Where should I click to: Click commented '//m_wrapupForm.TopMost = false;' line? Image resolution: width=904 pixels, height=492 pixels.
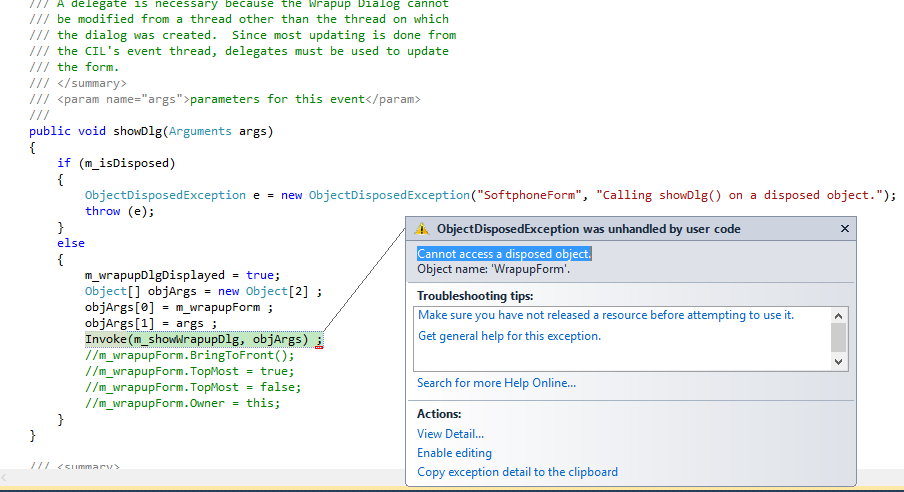193,387
